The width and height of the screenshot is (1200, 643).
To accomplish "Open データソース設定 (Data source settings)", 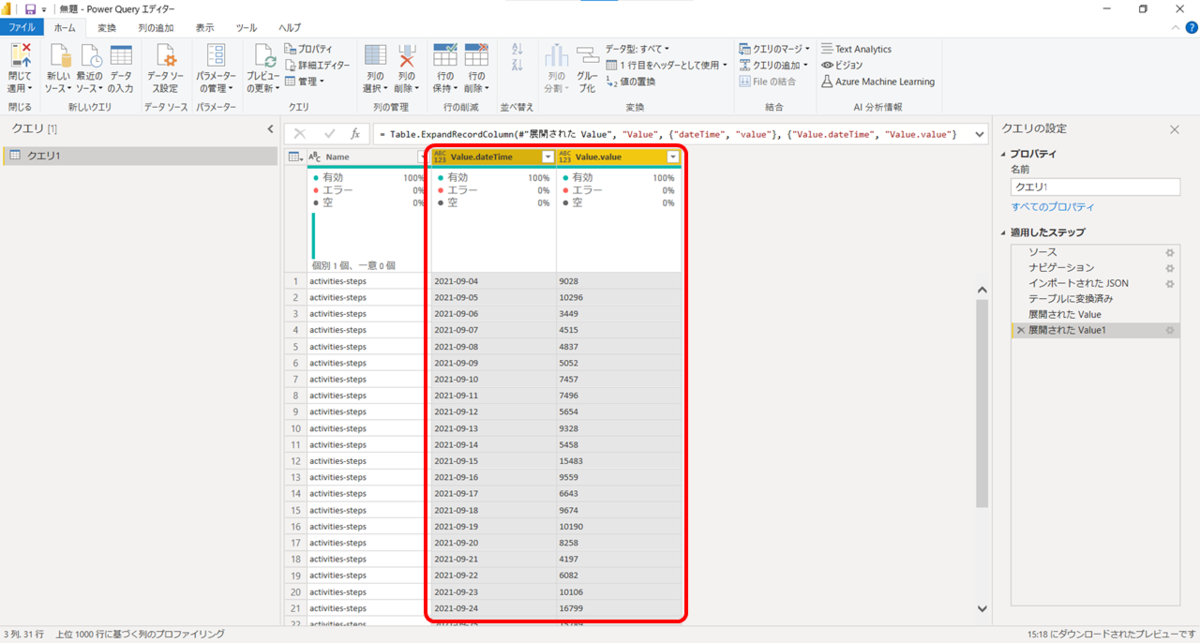I will (166, 69).
